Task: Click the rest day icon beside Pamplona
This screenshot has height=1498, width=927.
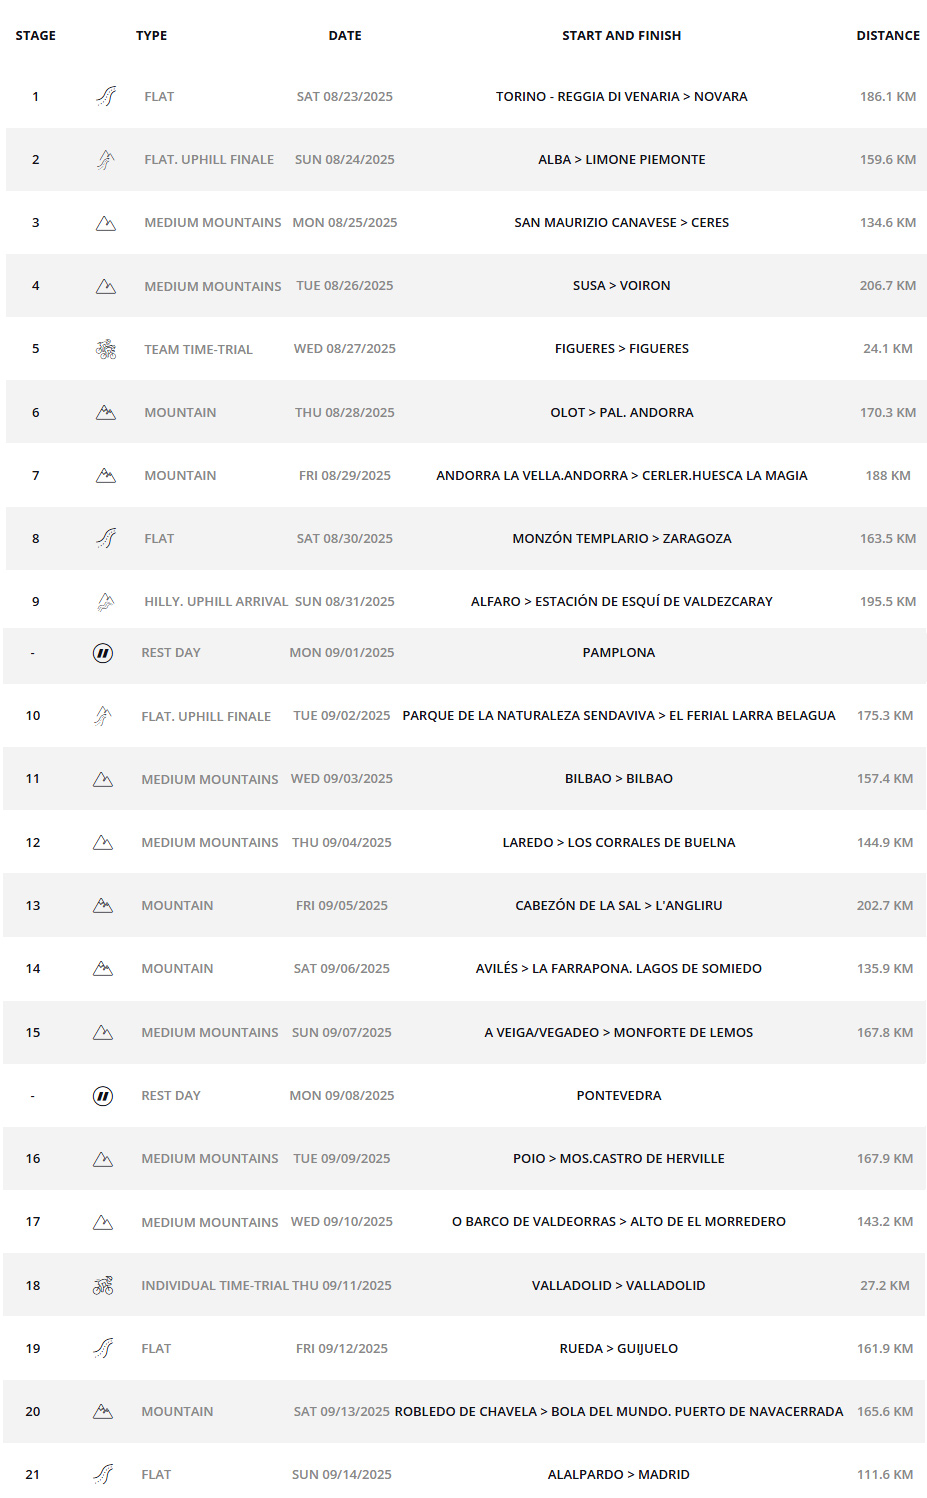Action: point(103,653)
